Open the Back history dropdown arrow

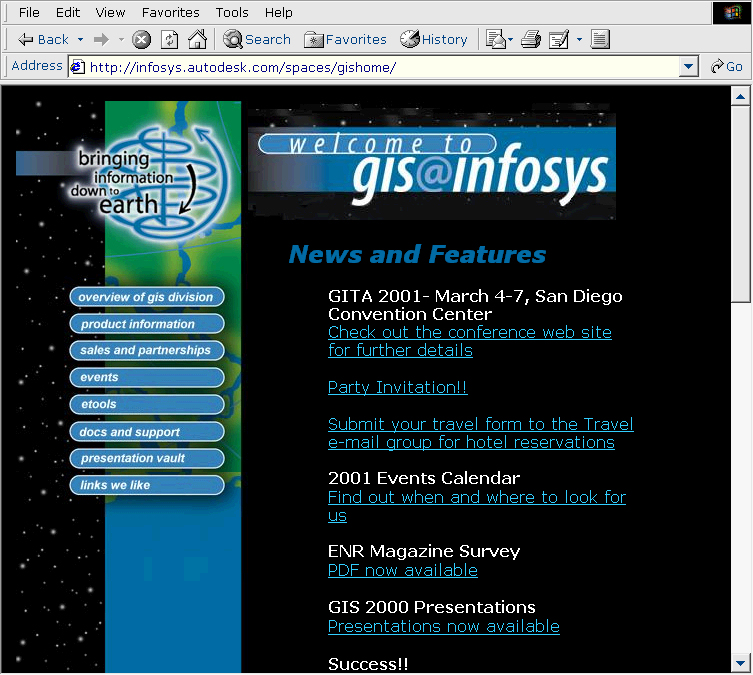point(80,39)
